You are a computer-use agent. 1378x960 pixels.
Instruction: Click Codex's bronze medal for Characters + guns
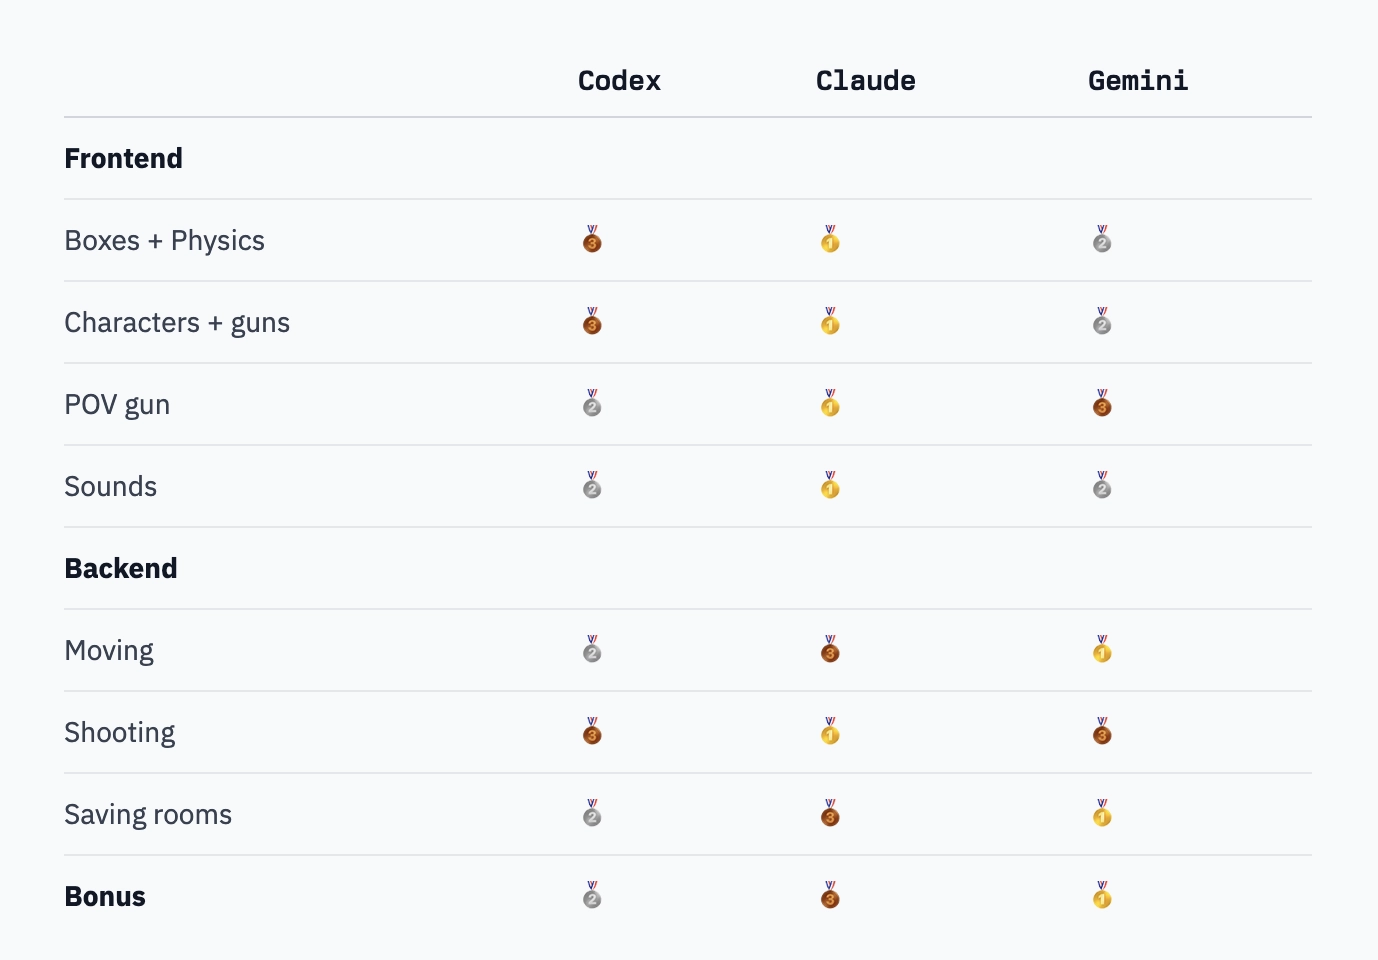click(x=592, y=322)
